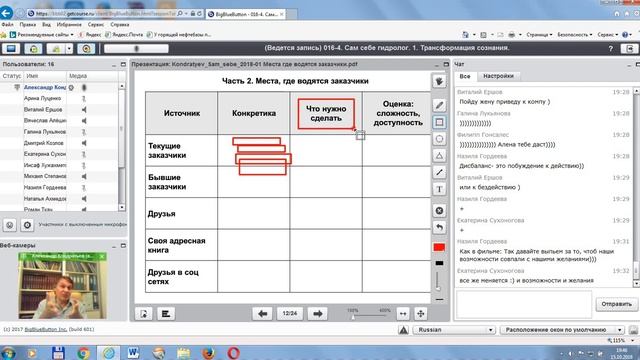The height and width of the screenshot is (360, 640).
Task: Toggle mute for Дмитрий Козлов
Action: point(84,143)
